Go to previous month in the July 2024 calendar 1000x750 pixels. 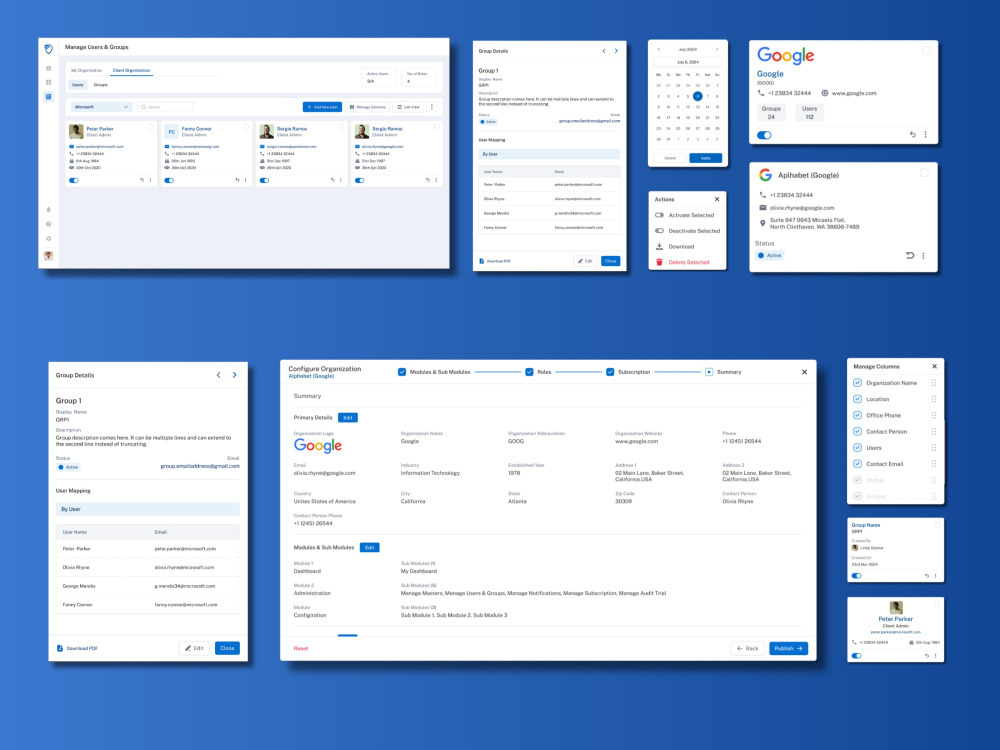pos(659,49)
